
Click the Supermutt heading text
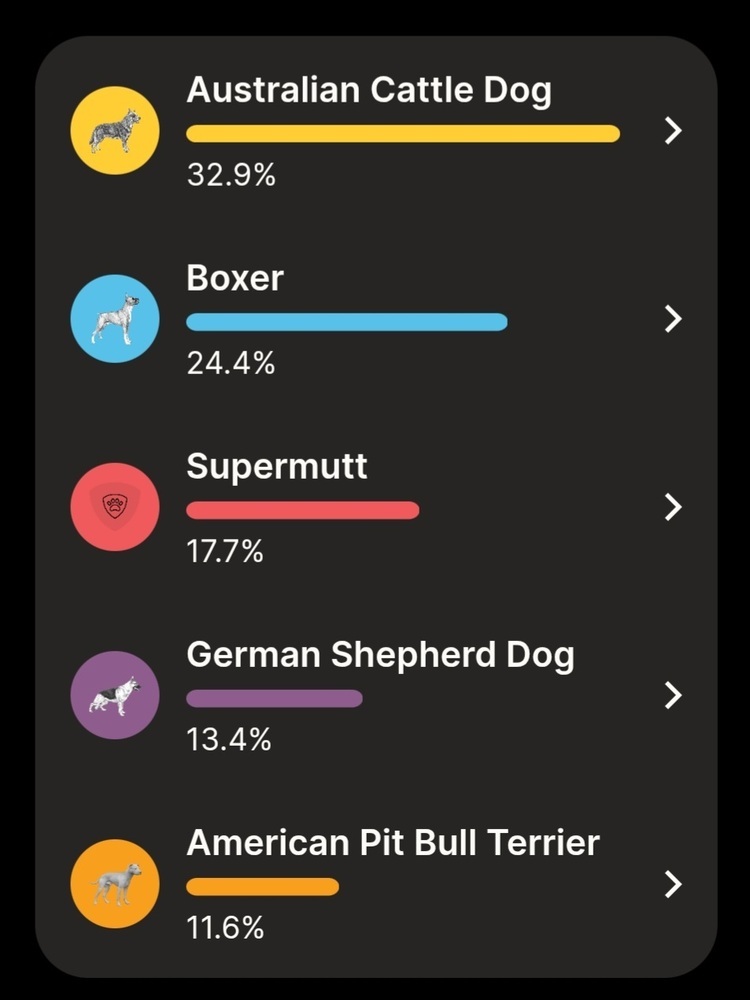pyautogui.click(x=277, y=466)
